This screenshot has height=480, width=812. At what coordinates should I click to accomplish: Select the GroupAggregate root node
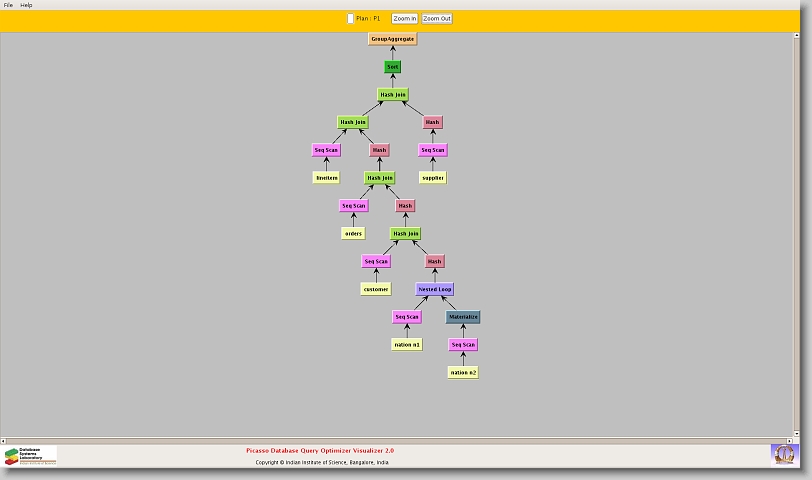(x=392, y=39)
